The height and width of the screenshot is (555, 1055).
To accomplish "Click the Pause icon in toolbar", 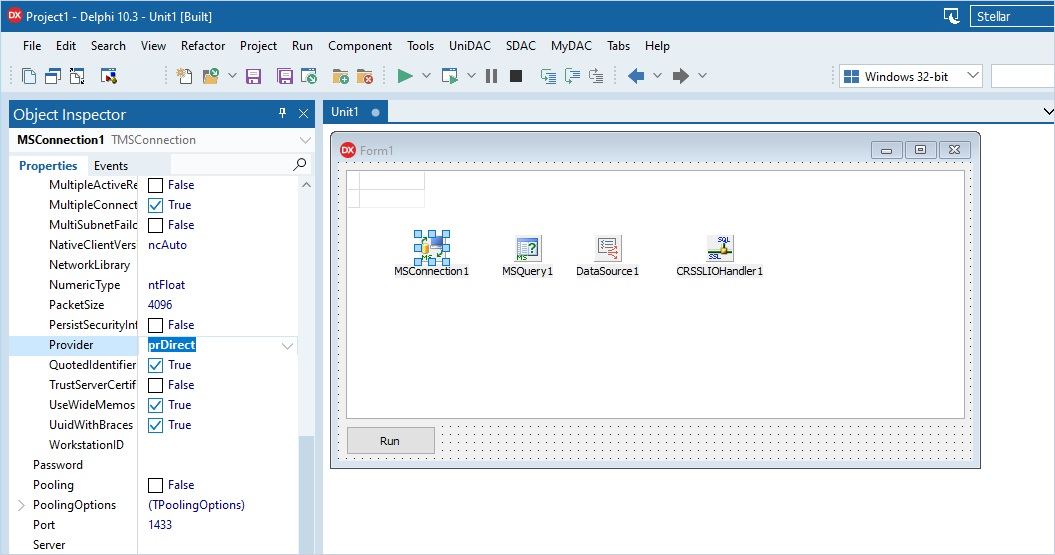I will tap(491, 76).
